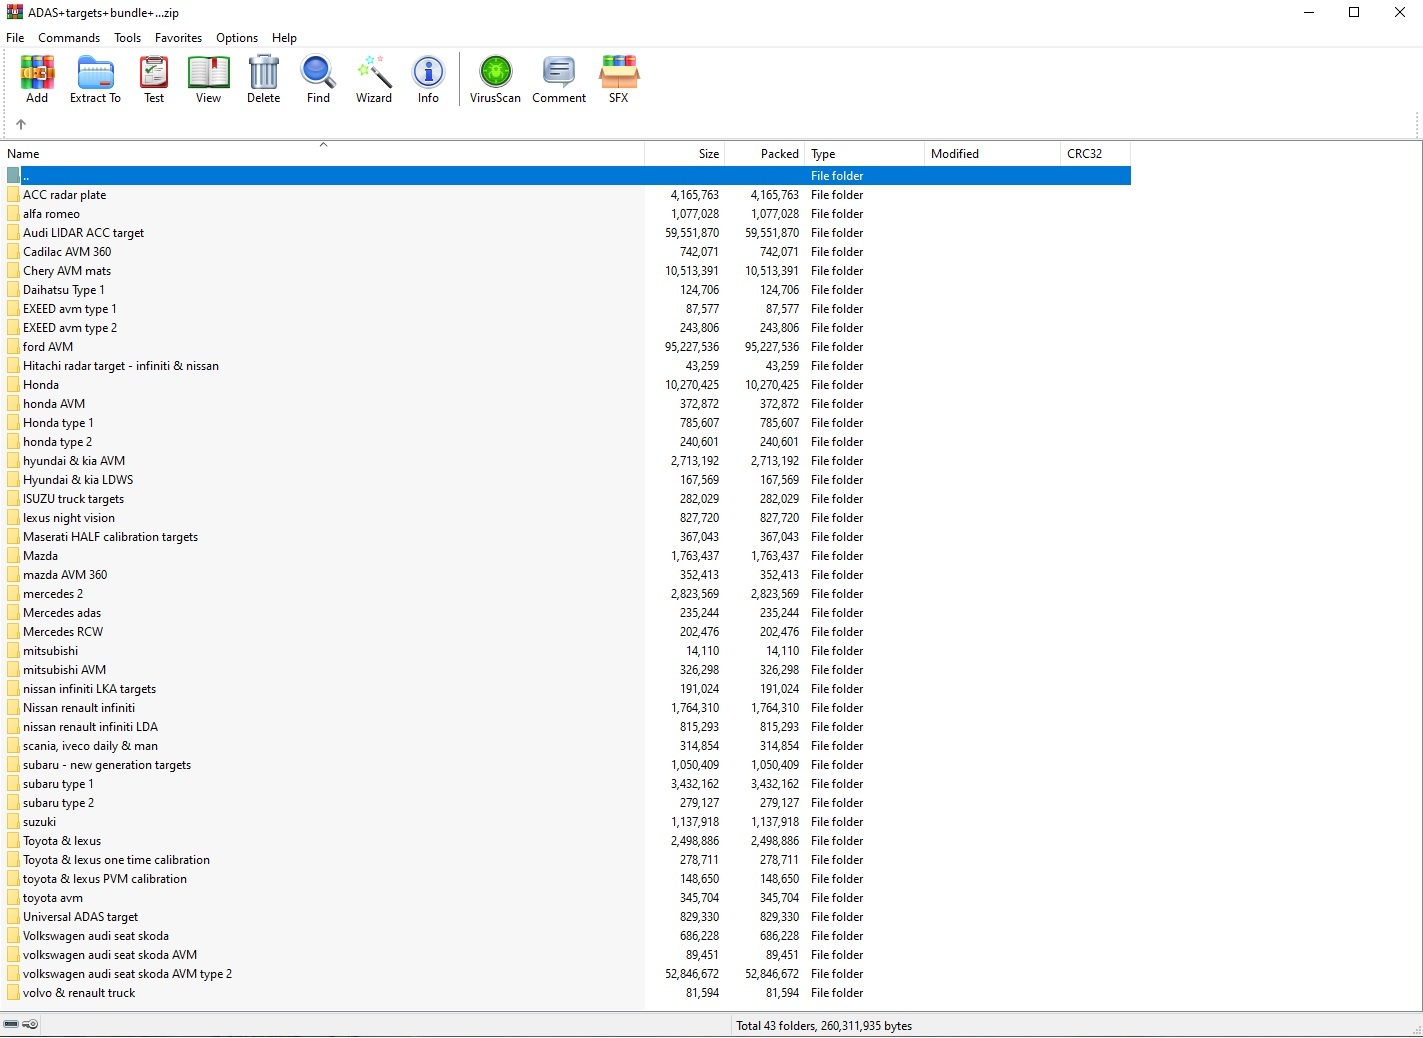Click the disk icon in status bar
This screenshot has width=1423, height=1038.
click(x=11, y=1024)
